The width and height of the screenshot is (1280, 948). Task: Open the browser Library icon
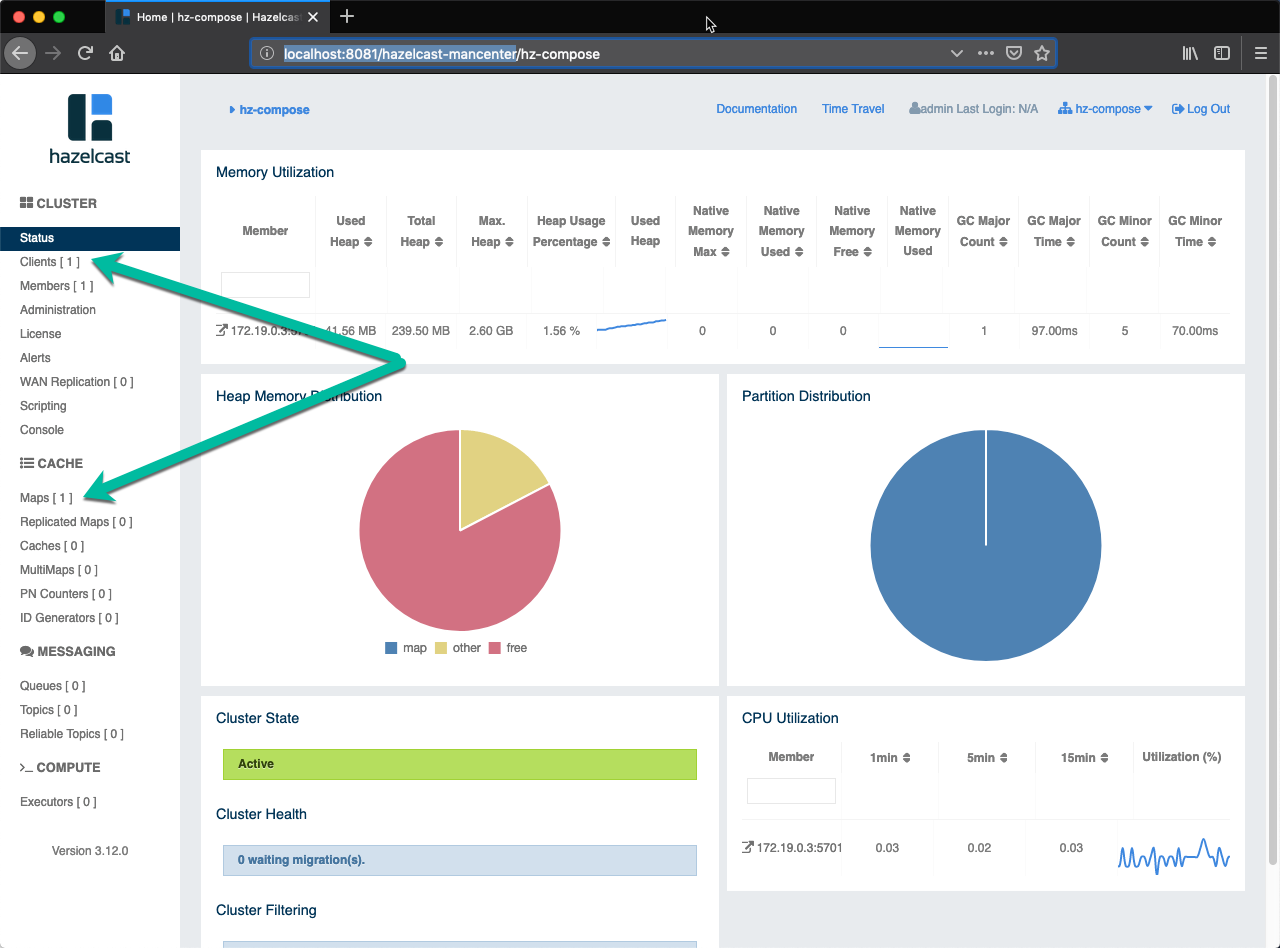1190,53
